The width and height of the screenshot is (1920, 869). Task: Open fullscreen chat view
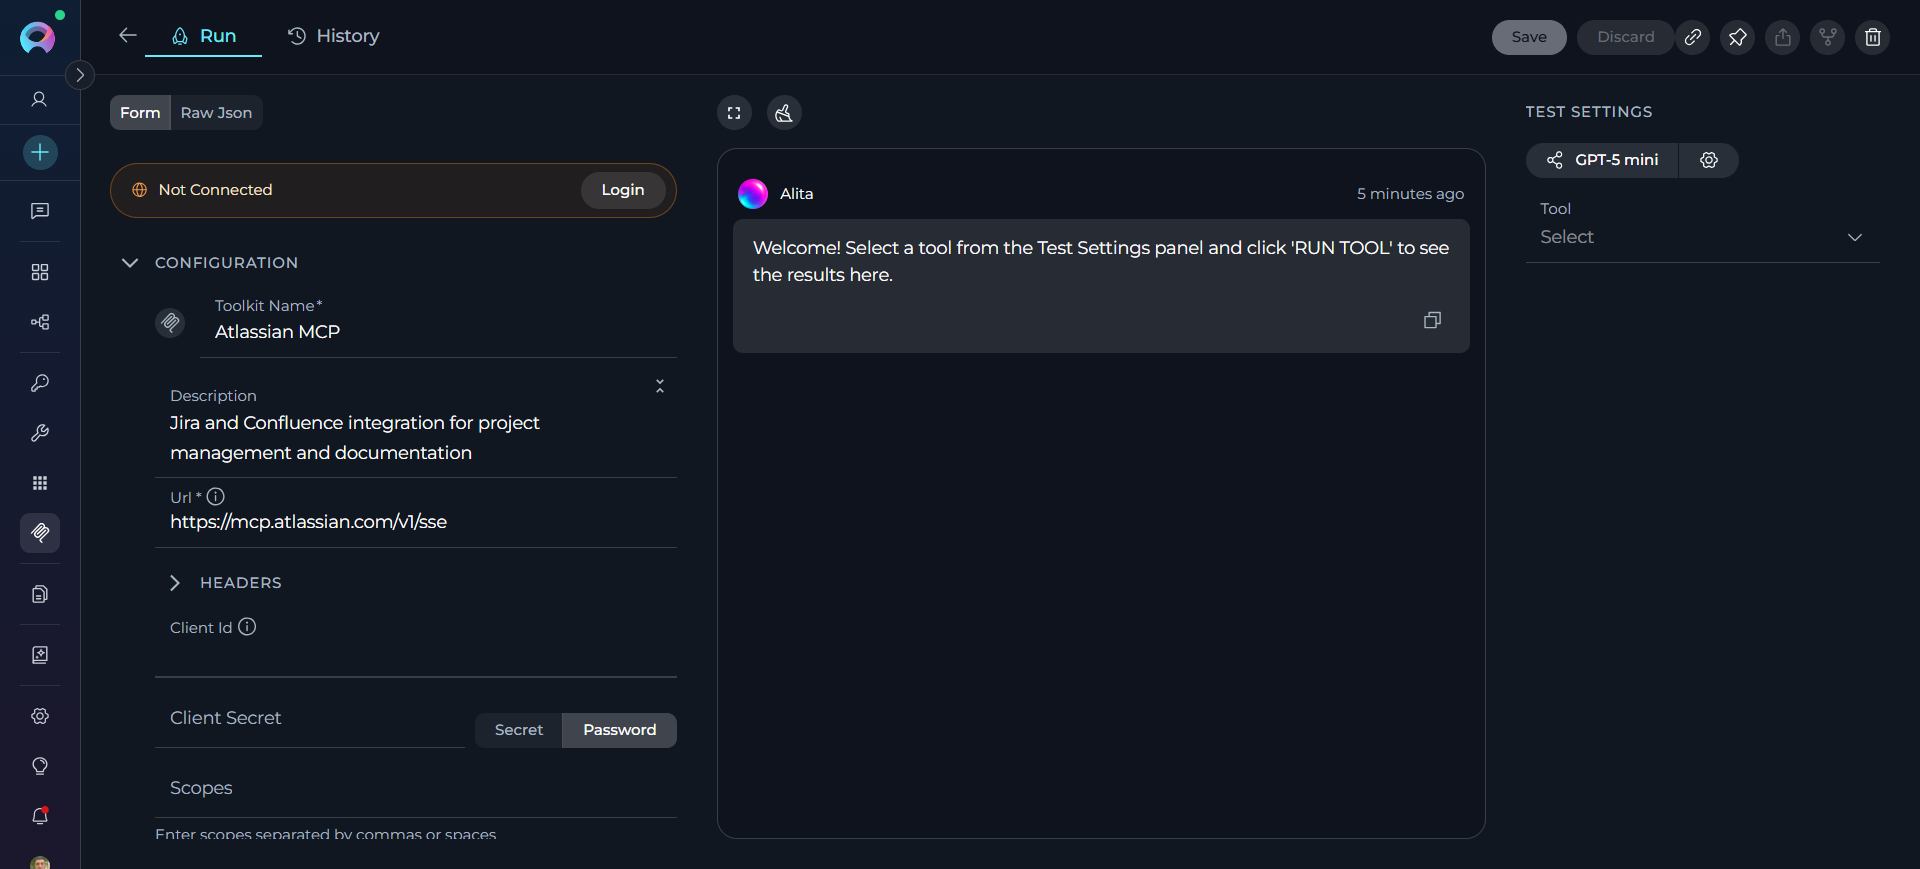pyautogui.click(x=734, y=113)
